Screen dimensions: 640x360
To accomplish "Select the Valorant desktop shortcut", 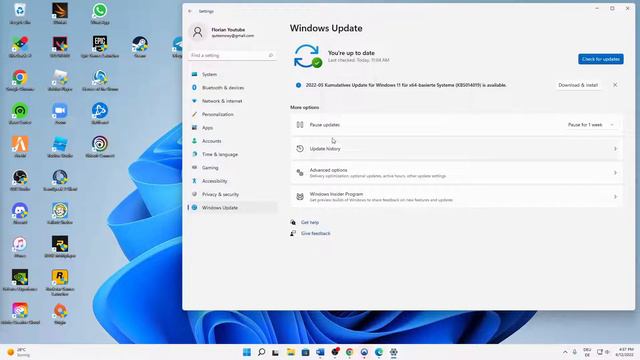I will [x=60, y=47].
